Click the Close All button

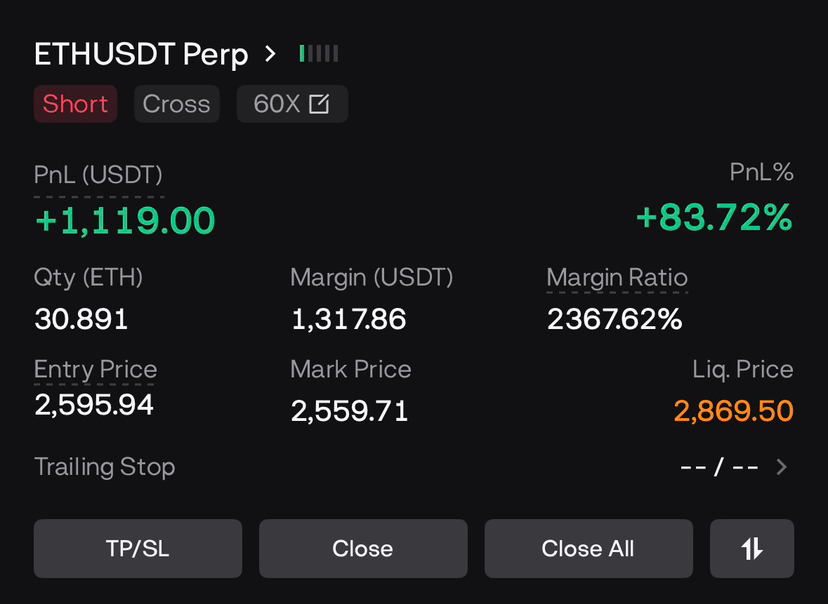point(588,548)
